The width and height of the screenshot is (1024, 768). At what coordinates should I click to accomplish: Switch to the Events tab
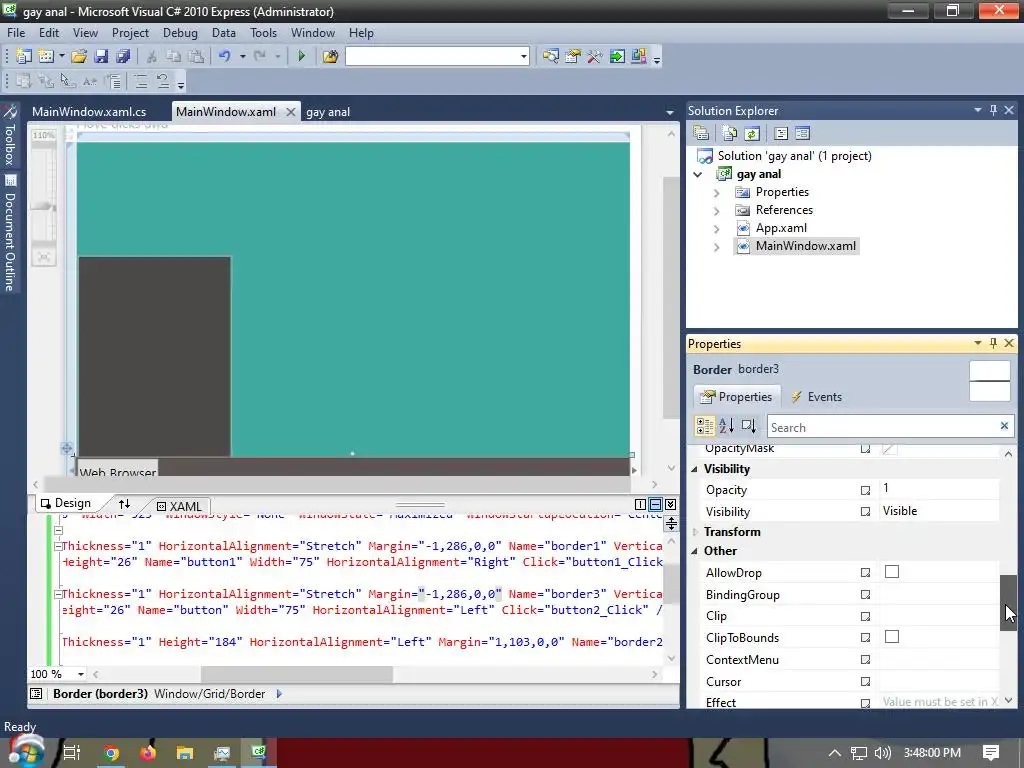point(816,396)
